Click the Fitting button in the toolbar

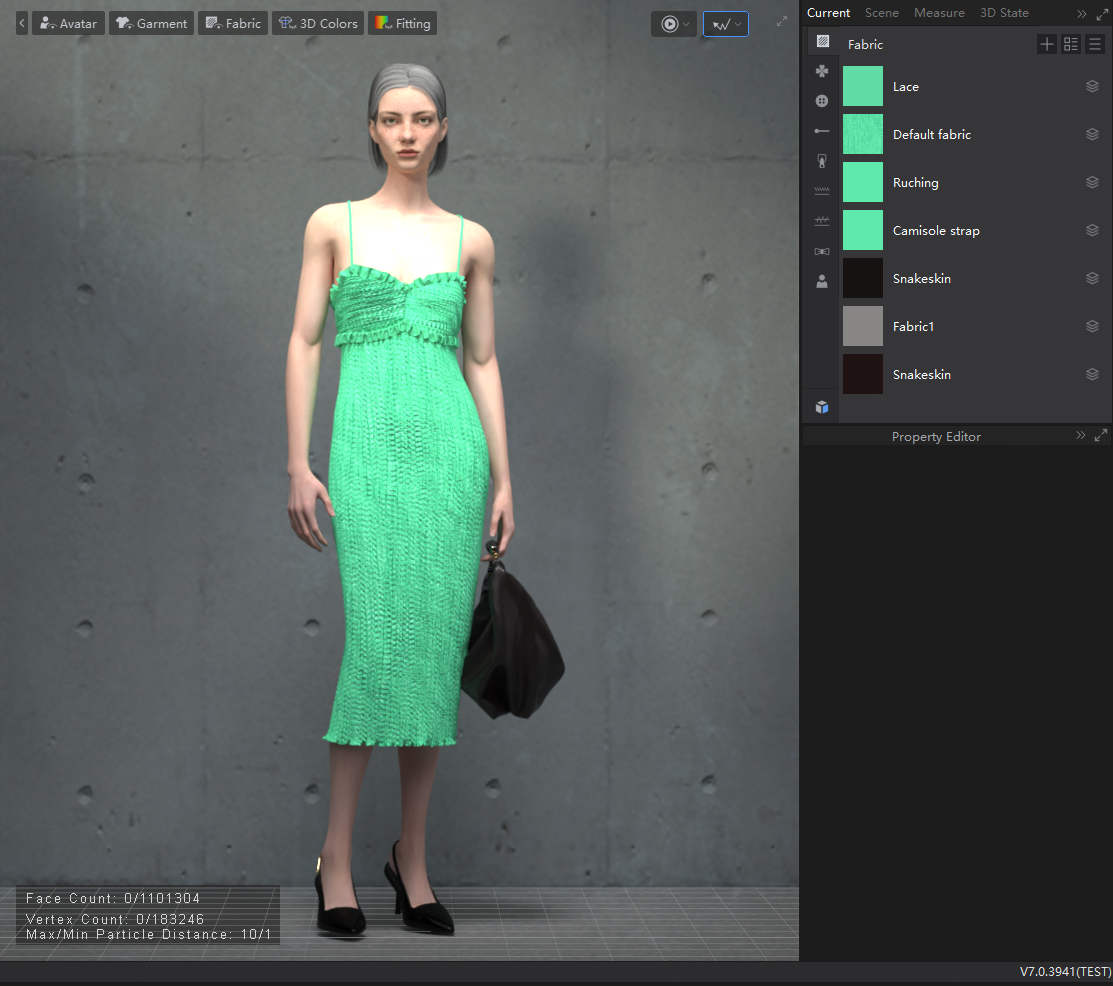pyautogui.click(x=402, y=23)
